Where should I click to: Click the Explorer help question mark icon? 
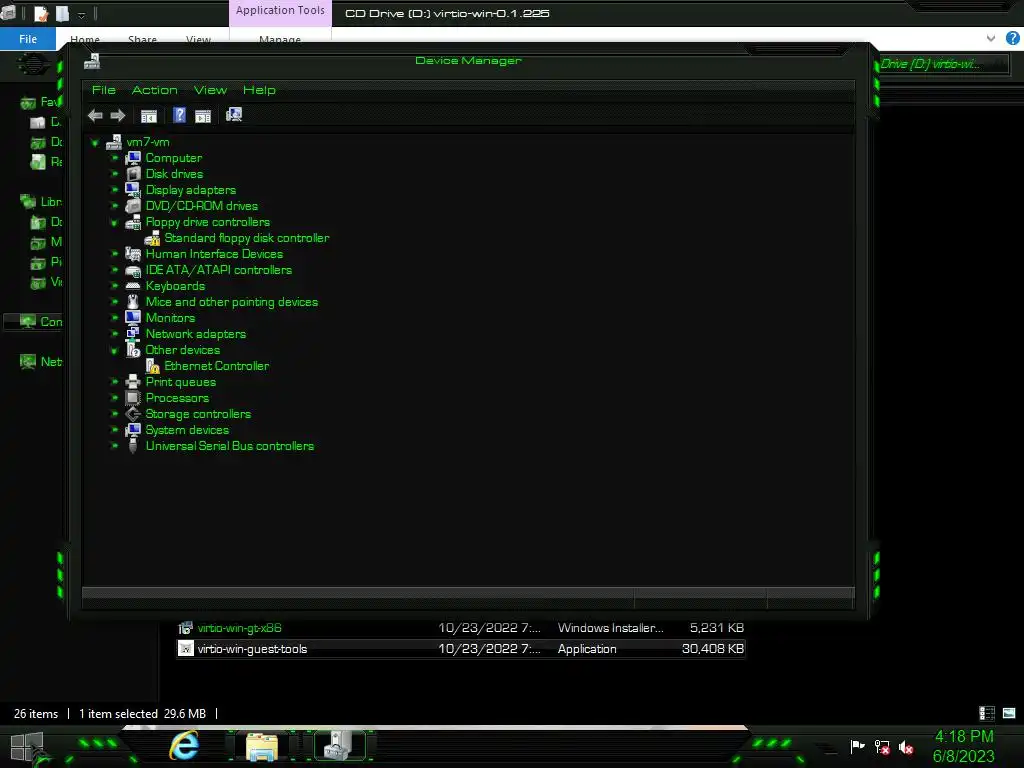[x=1013, y=39]
